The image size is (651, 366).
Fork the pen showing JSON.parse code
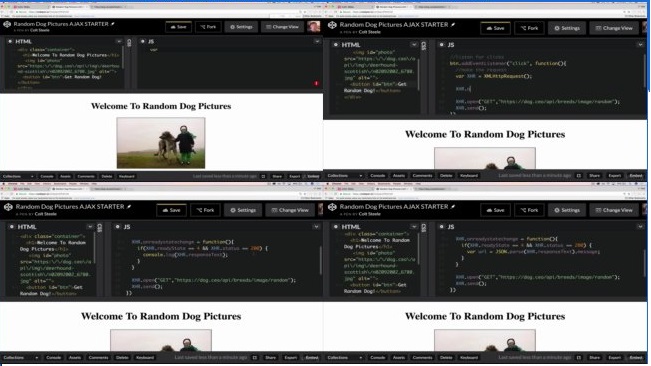[529, 210]
